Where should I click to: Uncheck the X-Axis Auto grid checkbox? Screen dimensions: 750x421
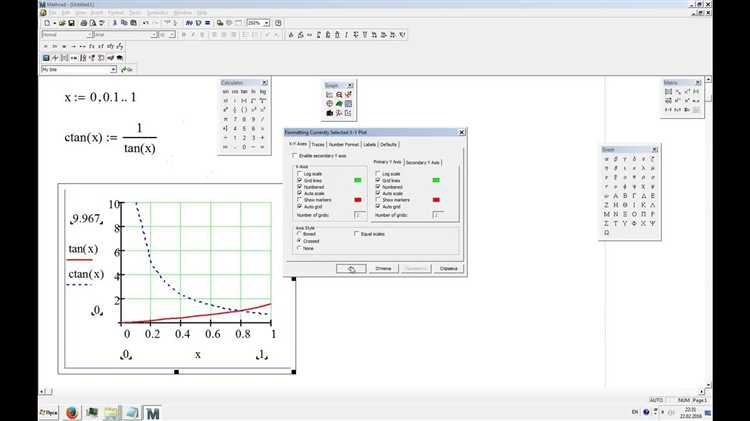[x=299, y=206]
